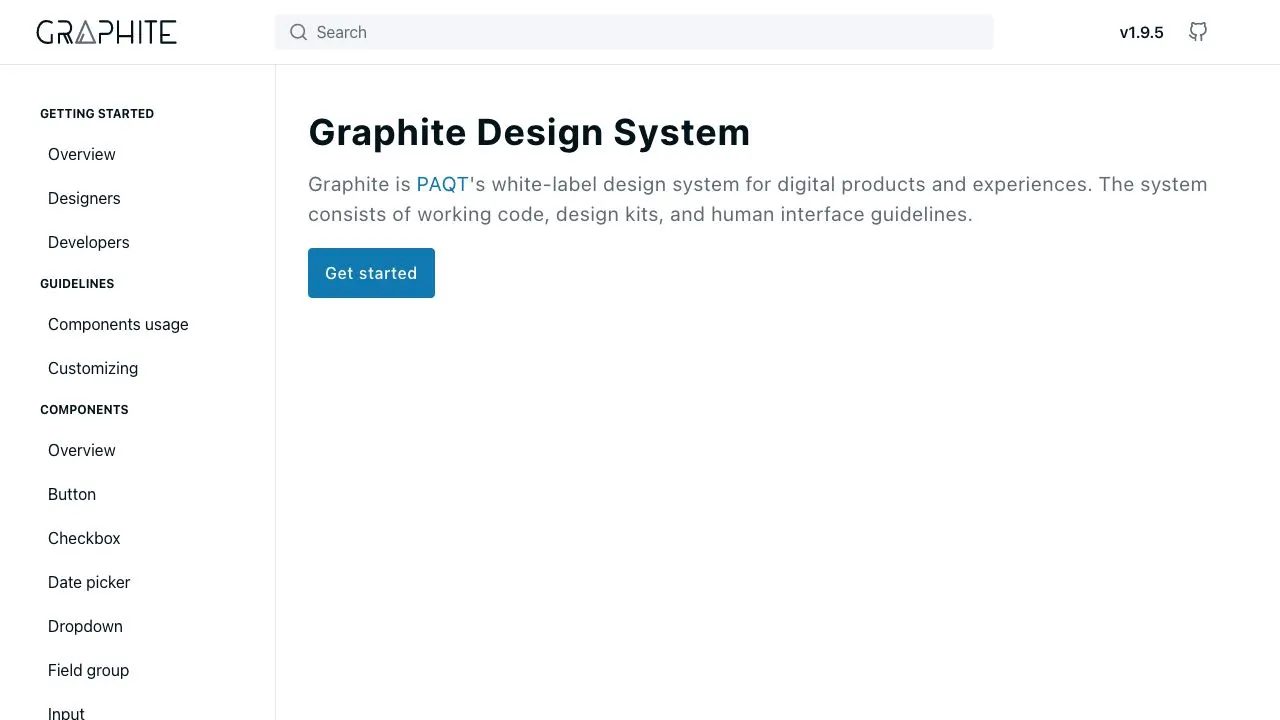Follow the PAQT link in description

tap(442, 184)
